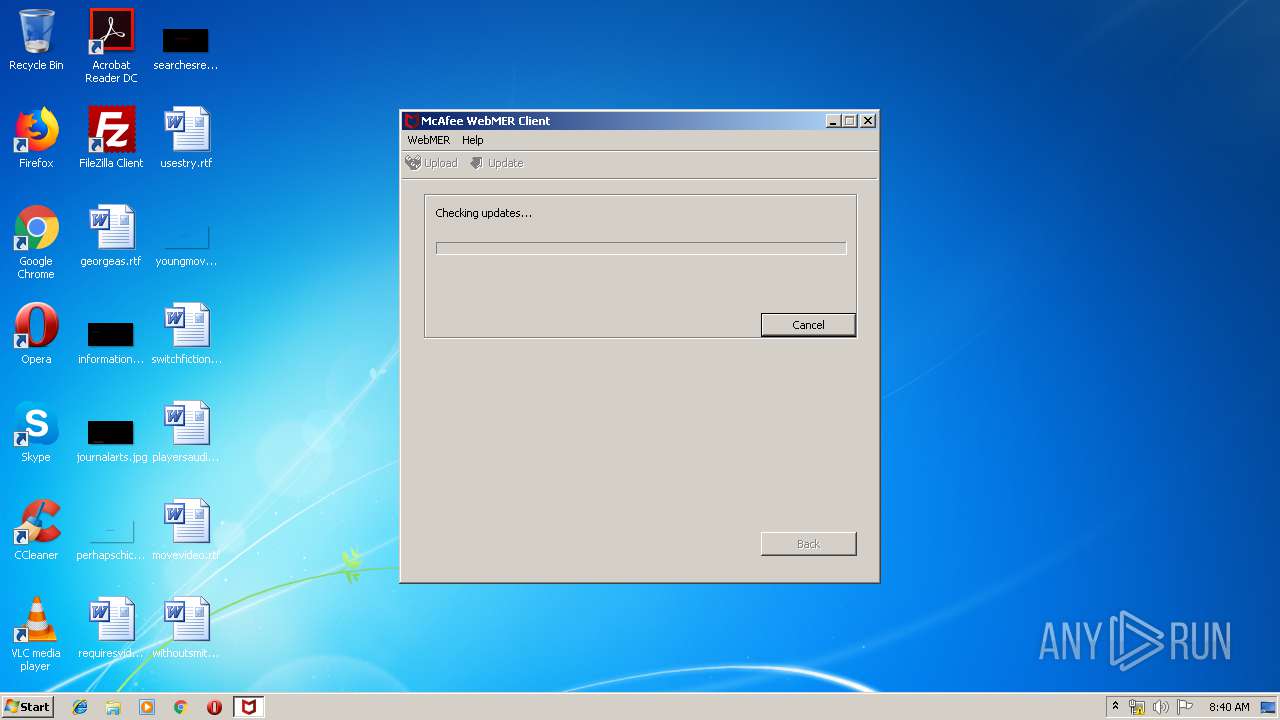Viewport: 1280px width, 720px height.
Task: Open the Action Center flag icon
Action: coord(1185,707)
